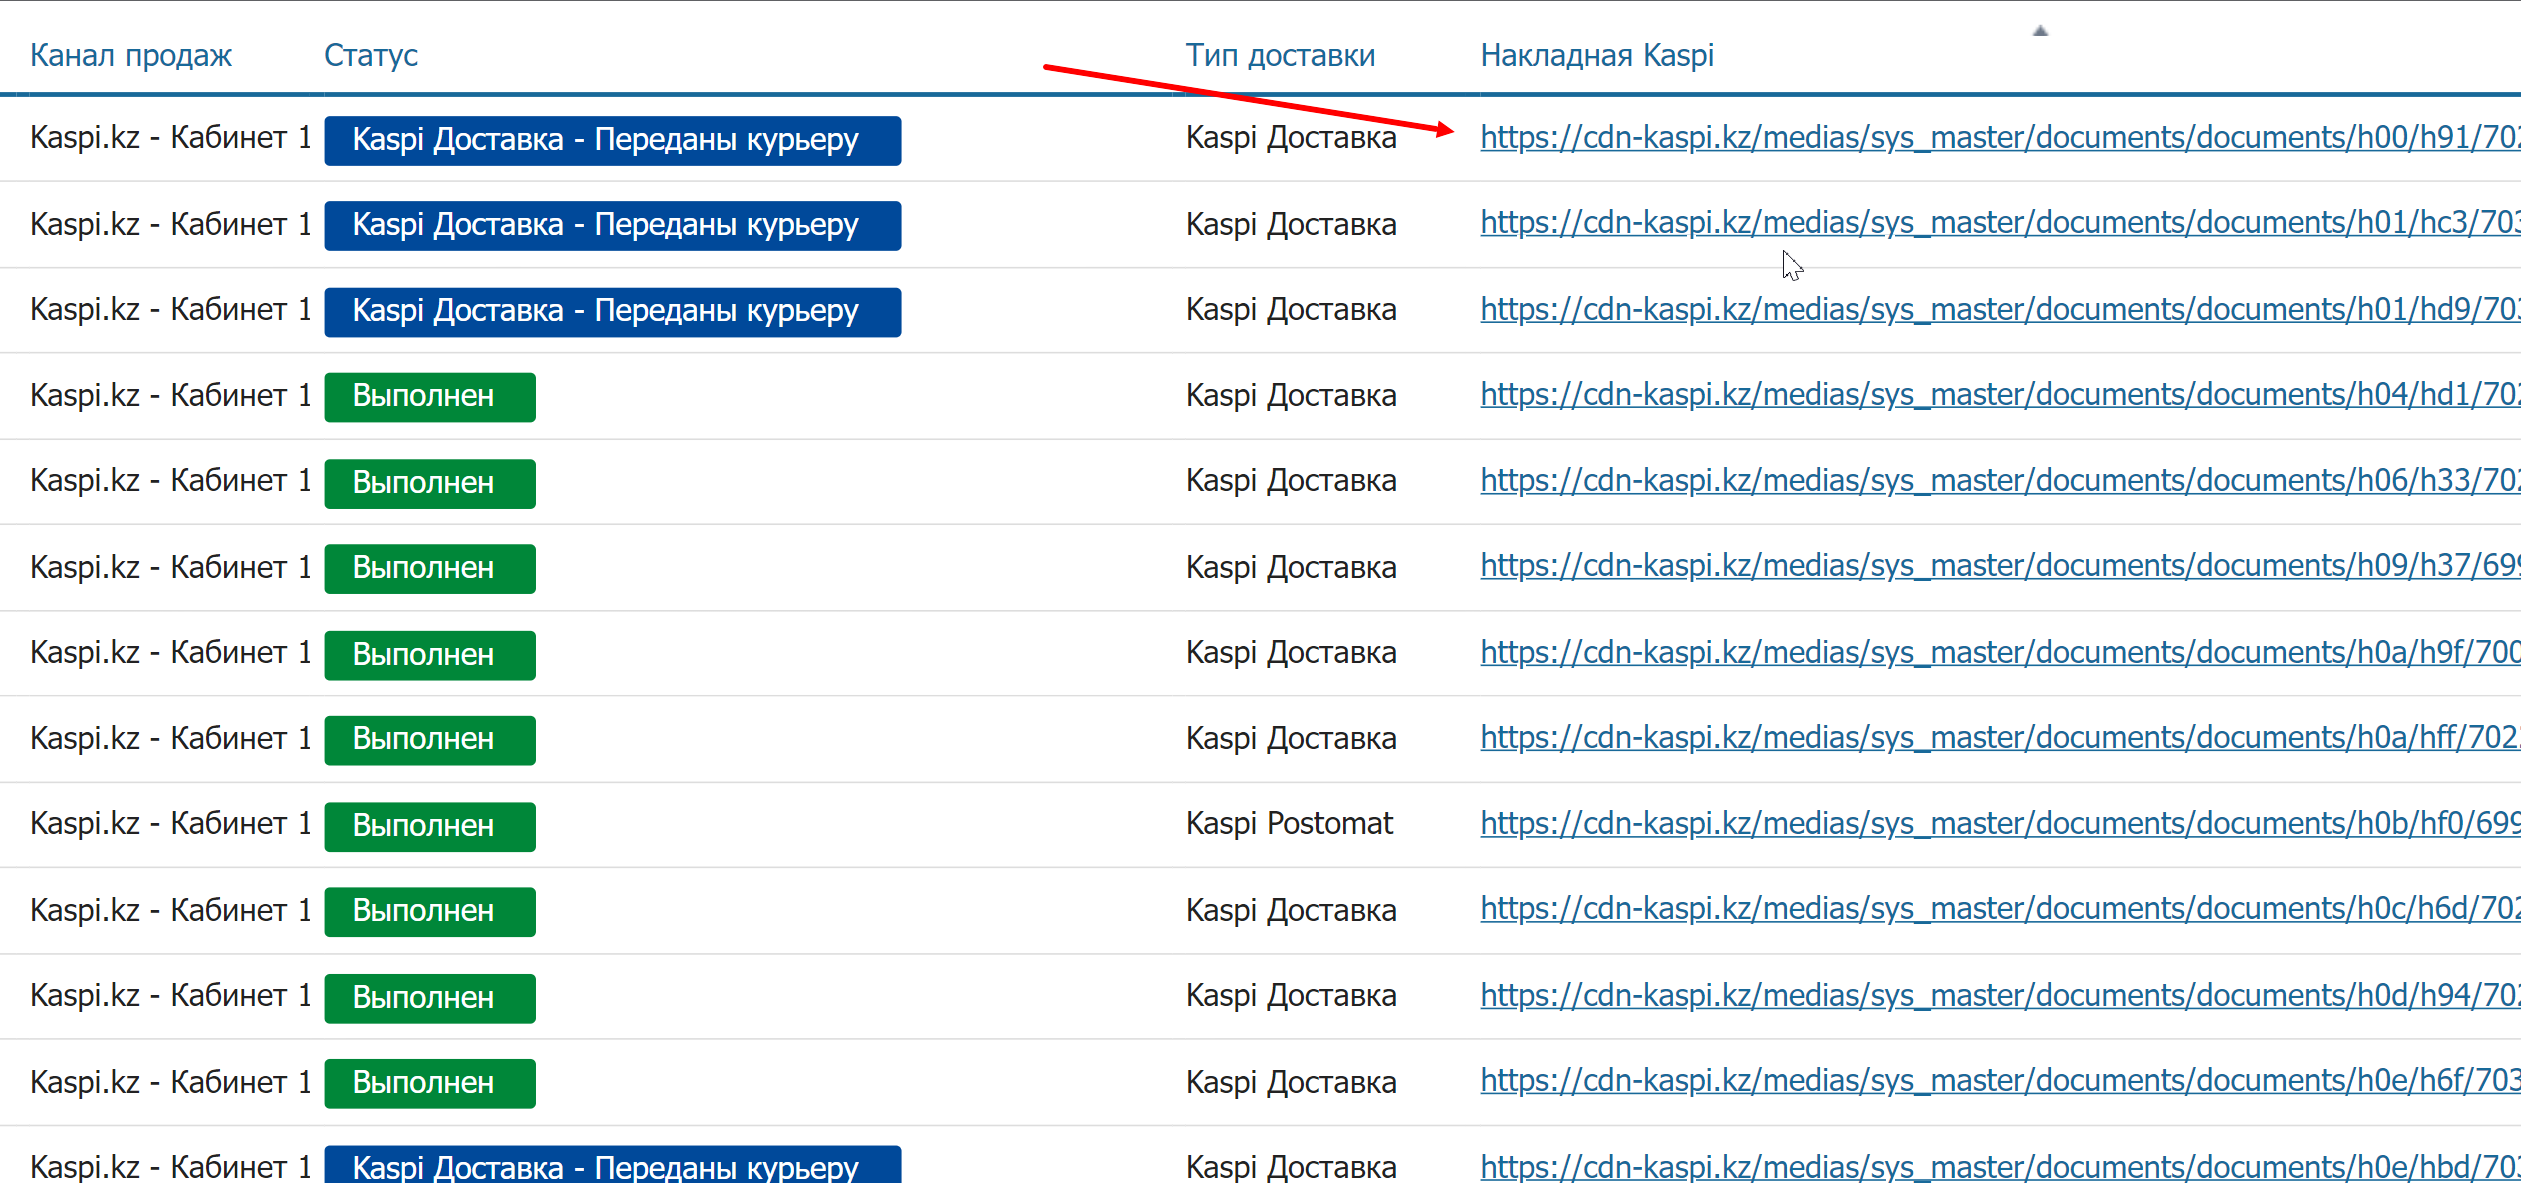
Task: Open the h0d/h94 waybill link
Action: 1998,995
